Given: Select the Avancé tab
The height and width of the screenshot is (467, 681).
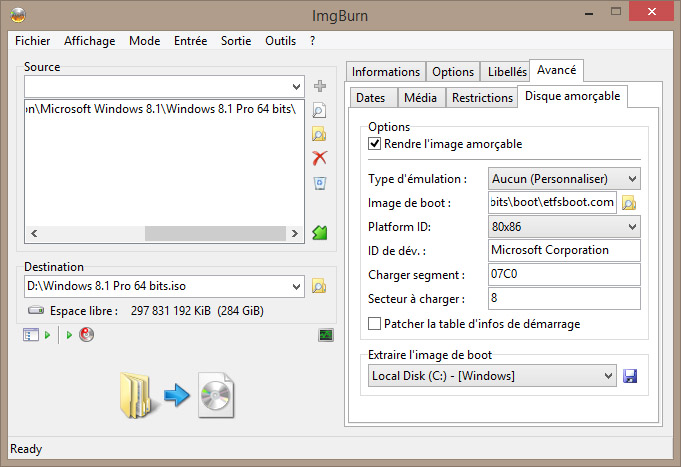Looking at the screenshot, I should [556, 70].
